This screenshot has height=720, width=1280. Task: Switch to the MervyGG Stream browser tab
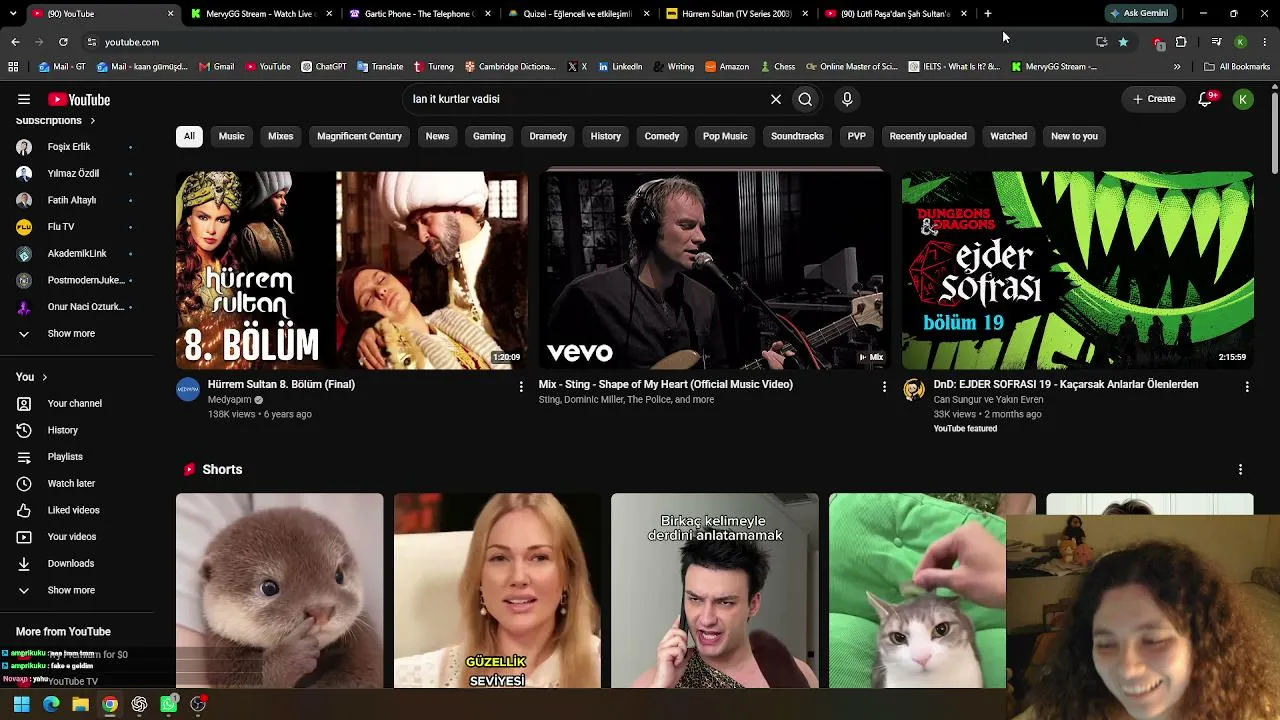click(259, 14)
